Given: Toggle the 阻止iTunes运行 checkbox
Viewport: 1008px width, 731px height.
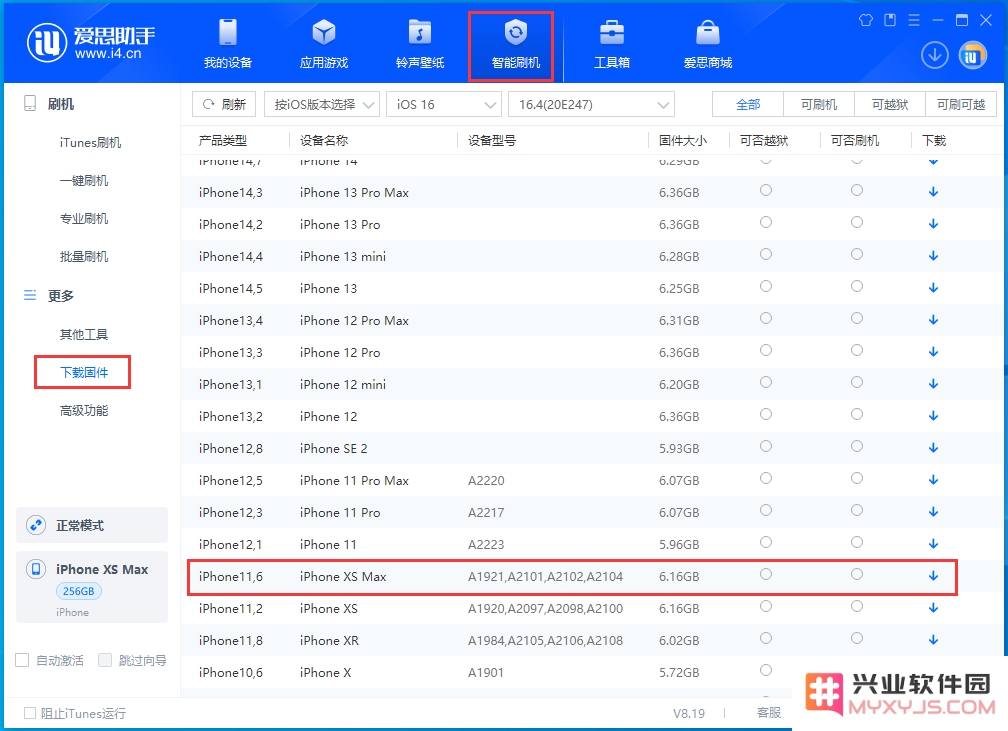Looking at the screenshot, I should (x=30, y=713).
